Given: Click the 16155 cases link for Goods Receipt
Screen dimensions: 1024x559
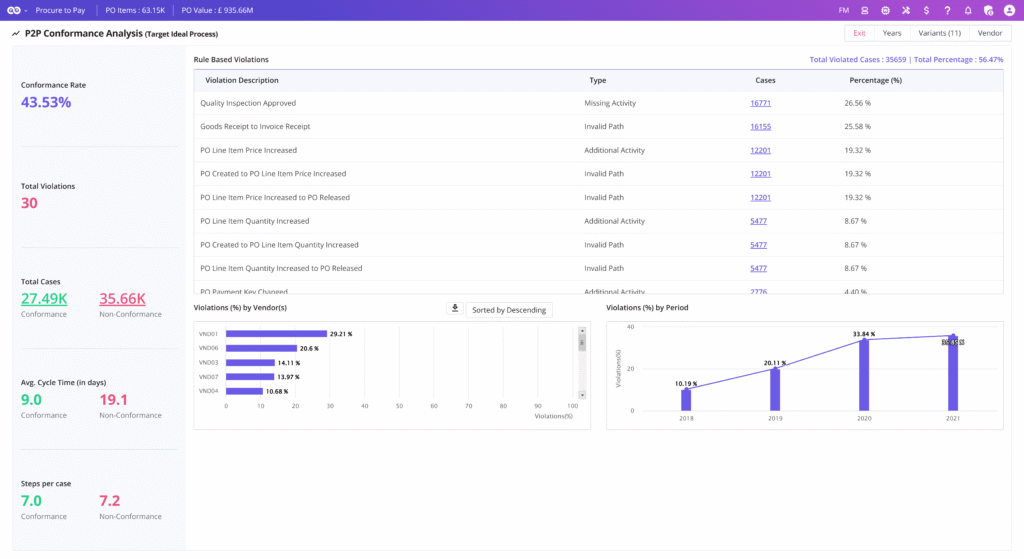Looking at the screenshot, I should coord(760,127).
